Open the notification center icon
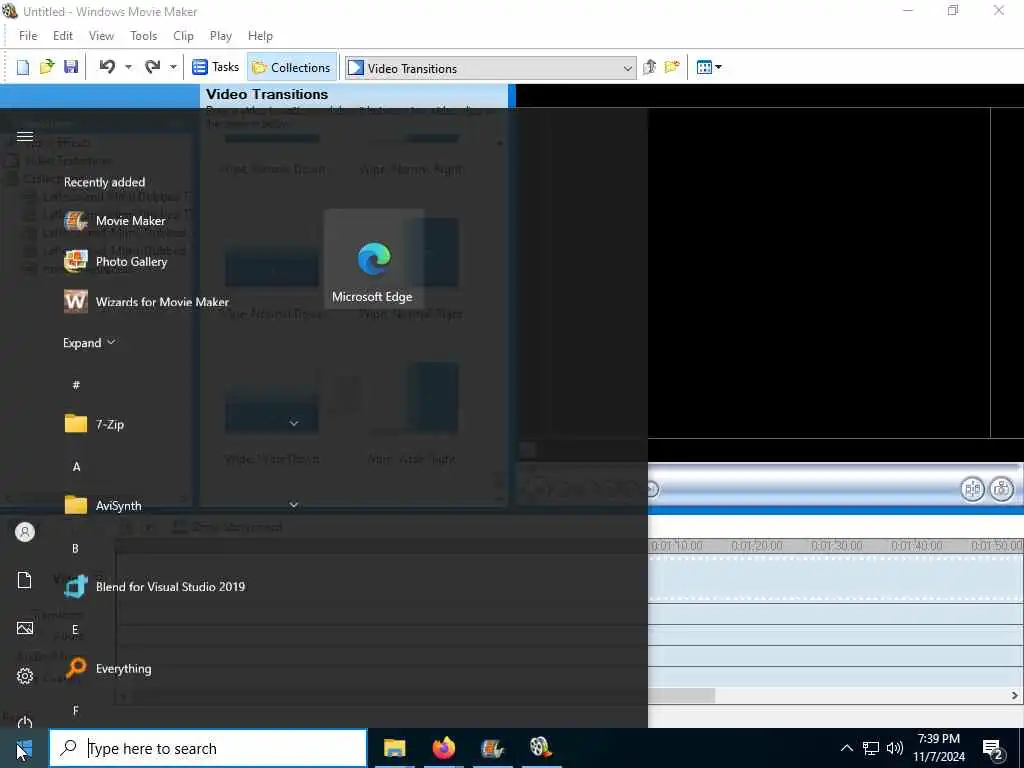Viewport: 1024px width, 768px height. click(x=993, y=749)
